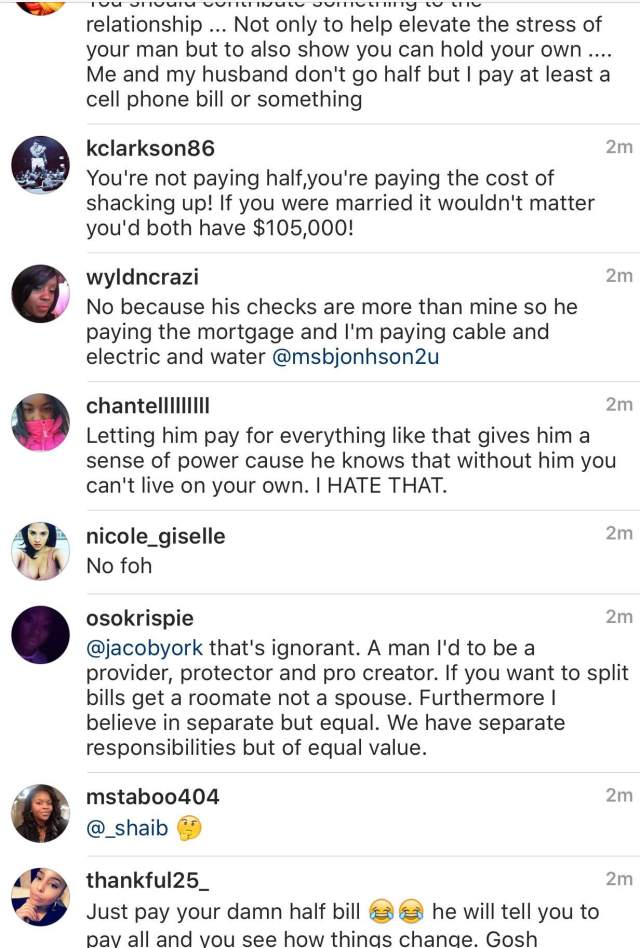Tap thankful25_'s avatar image
This screenshot has width=640, height=948.
pos(40,897)
